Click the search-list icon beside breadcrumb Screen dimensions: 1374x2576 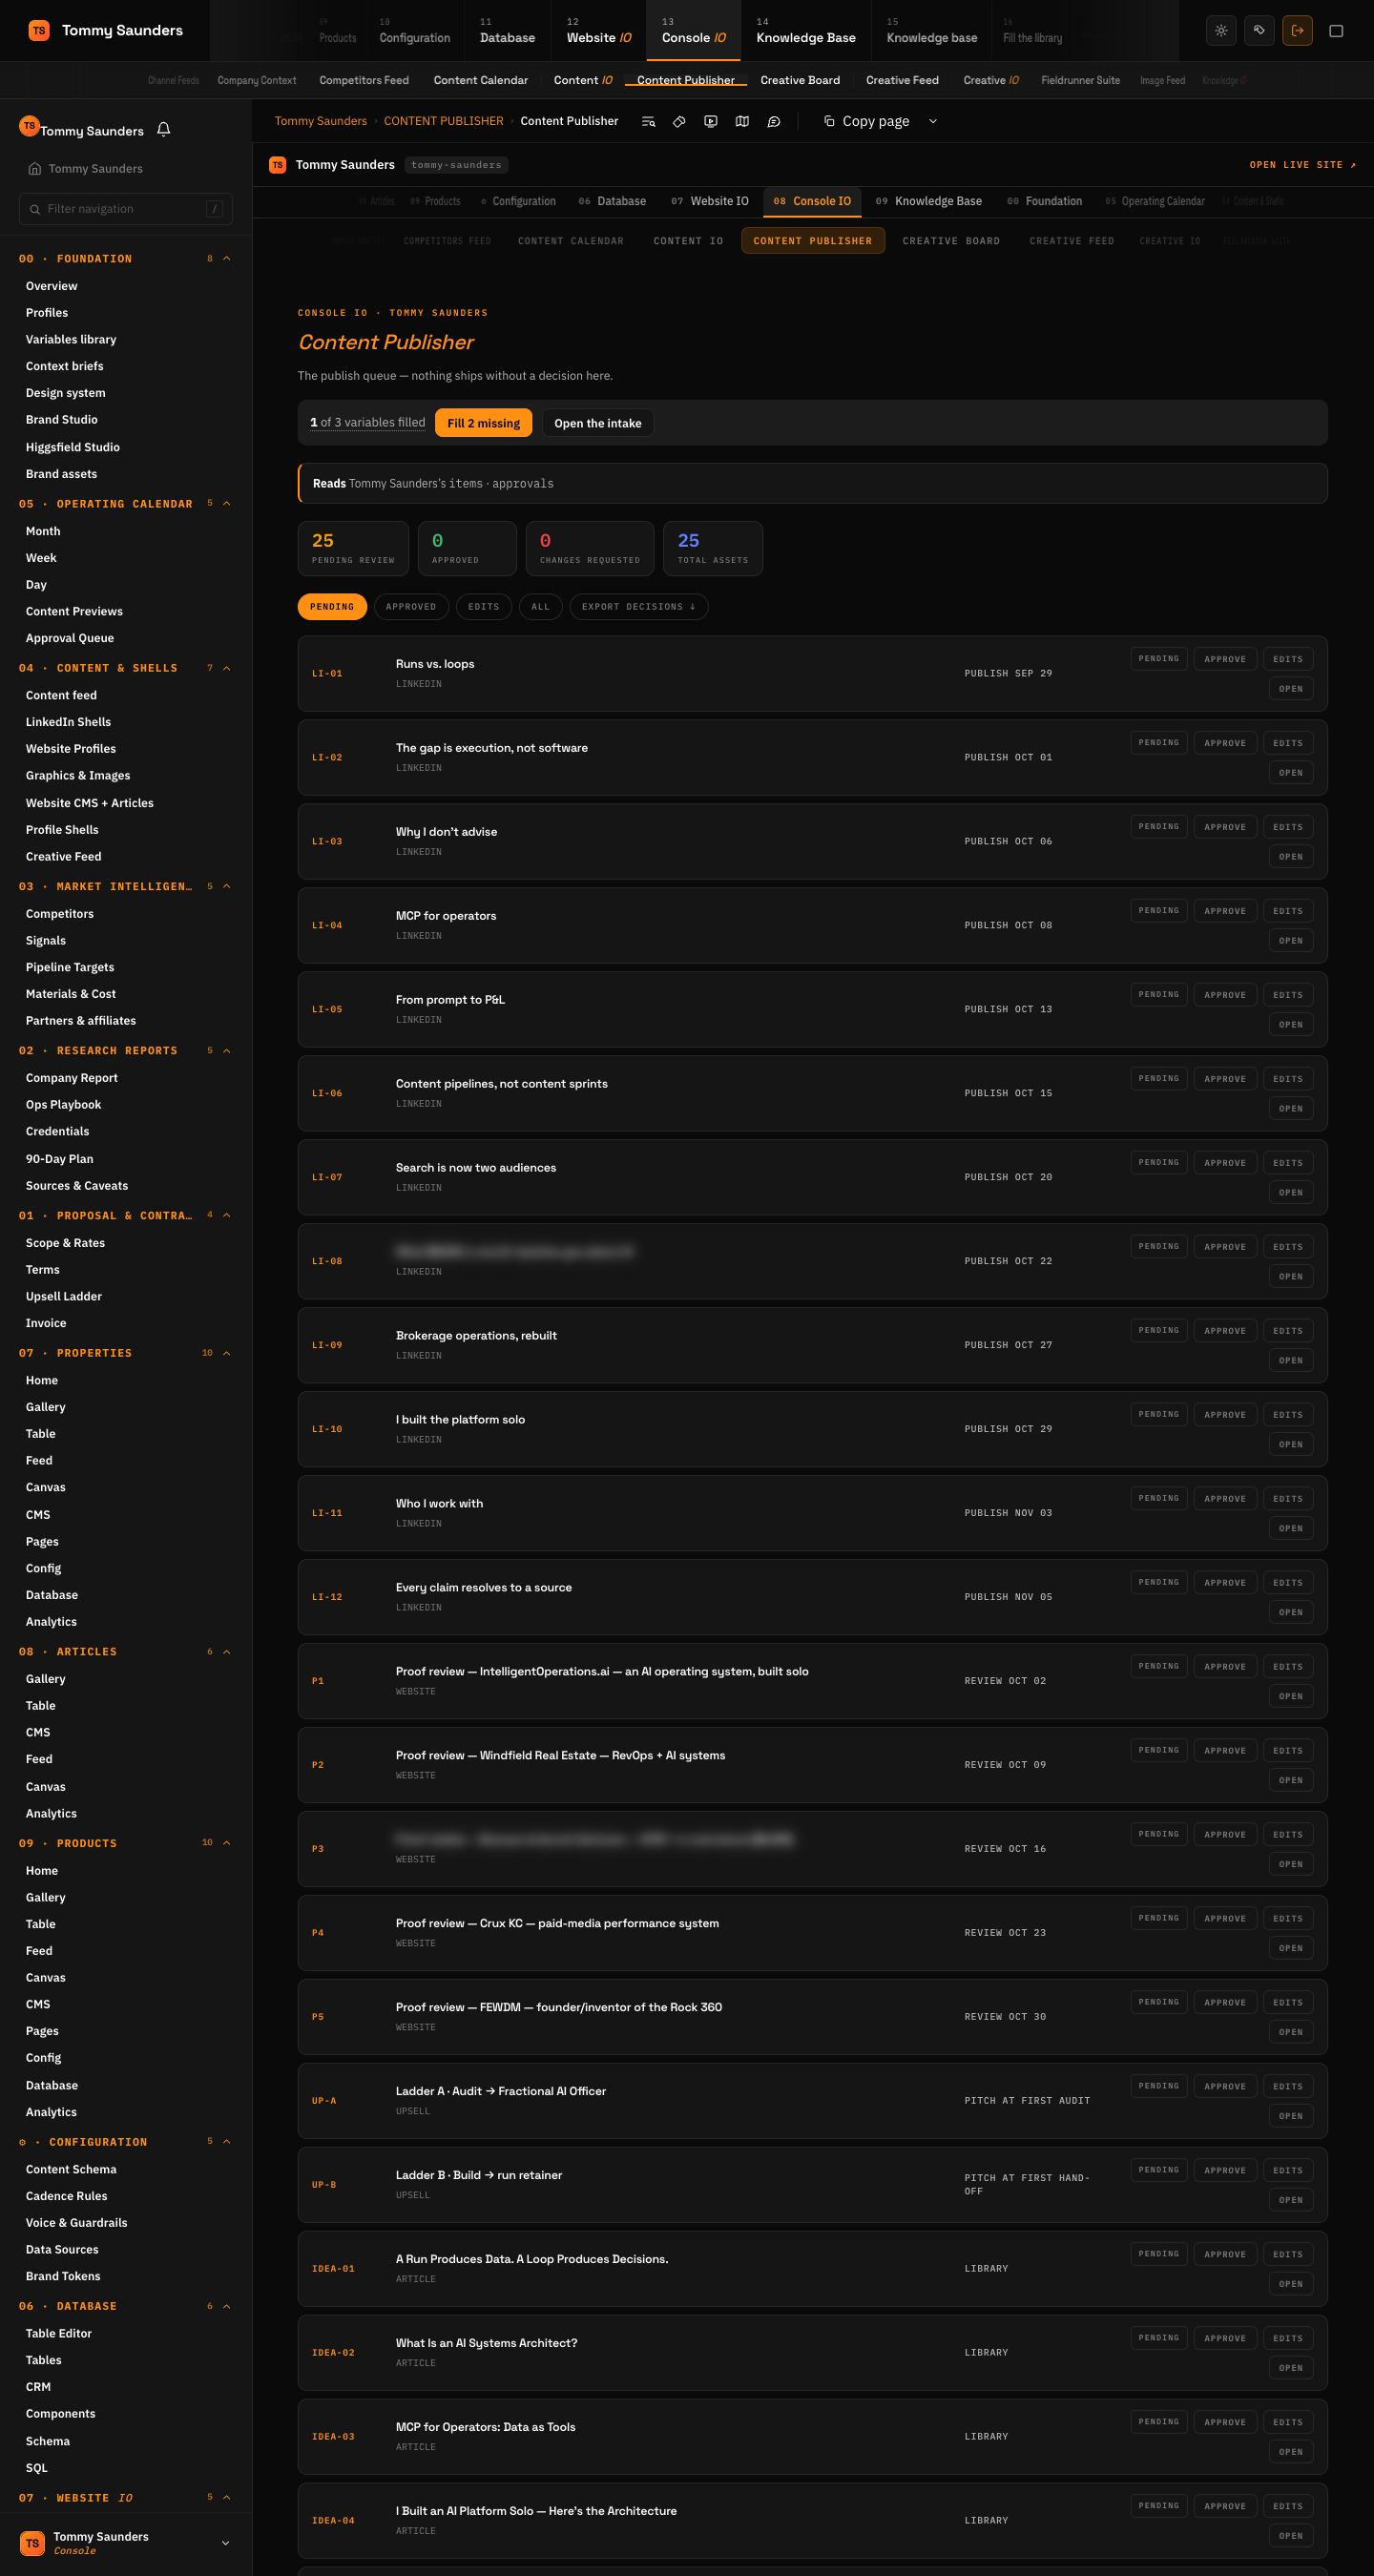point(648,121)
